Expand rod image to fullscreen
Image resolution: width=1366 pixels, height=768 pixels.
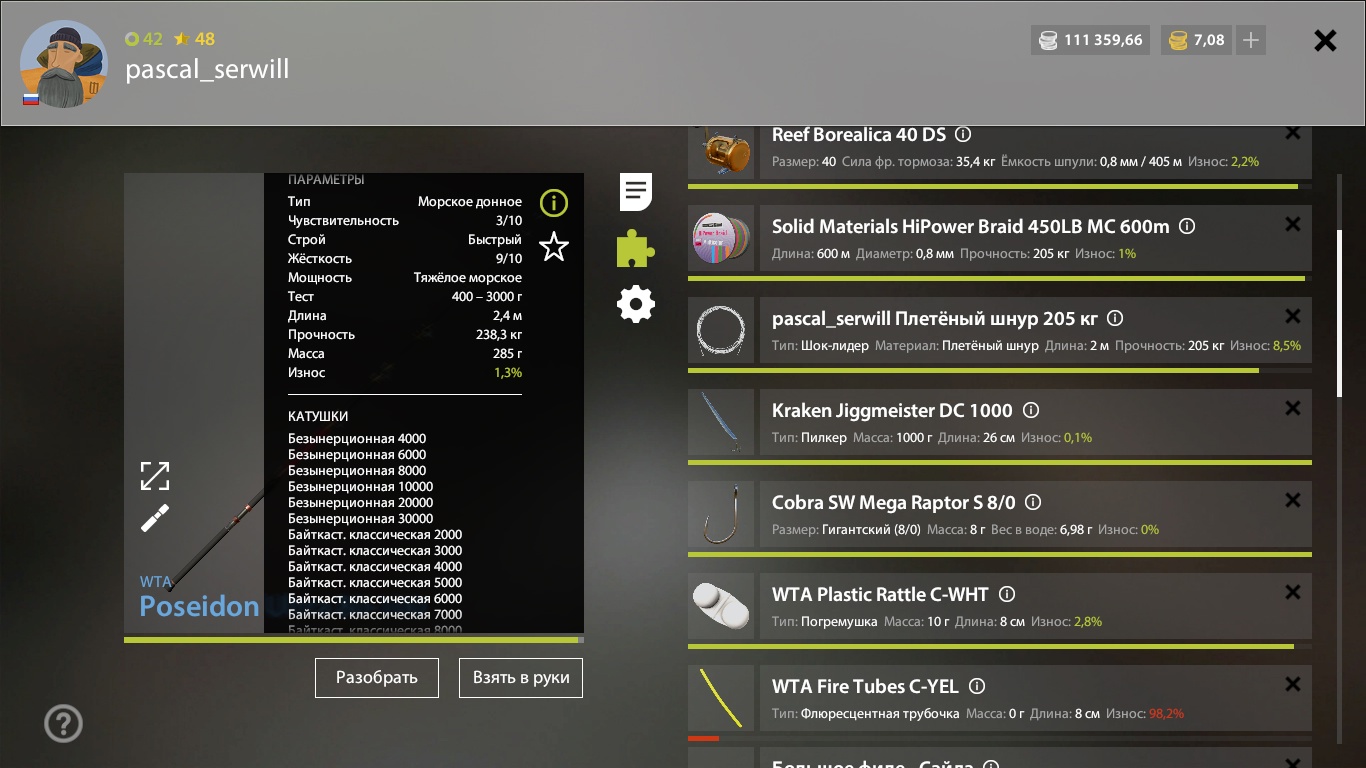pos(155,476)
